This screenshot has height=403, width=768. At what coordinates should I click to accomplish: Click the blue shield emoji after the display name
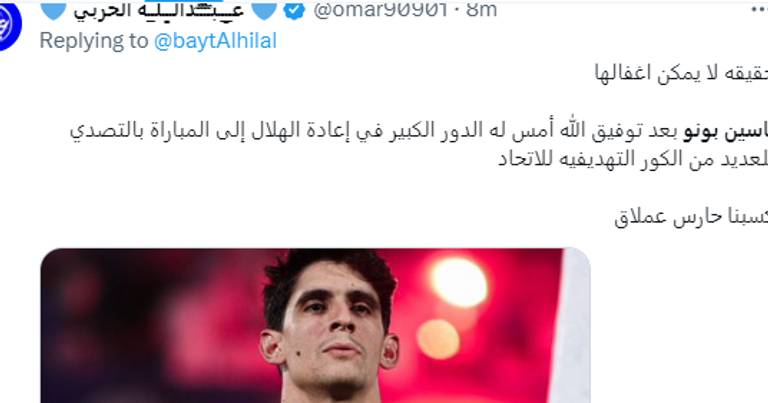tap(264, 10)
